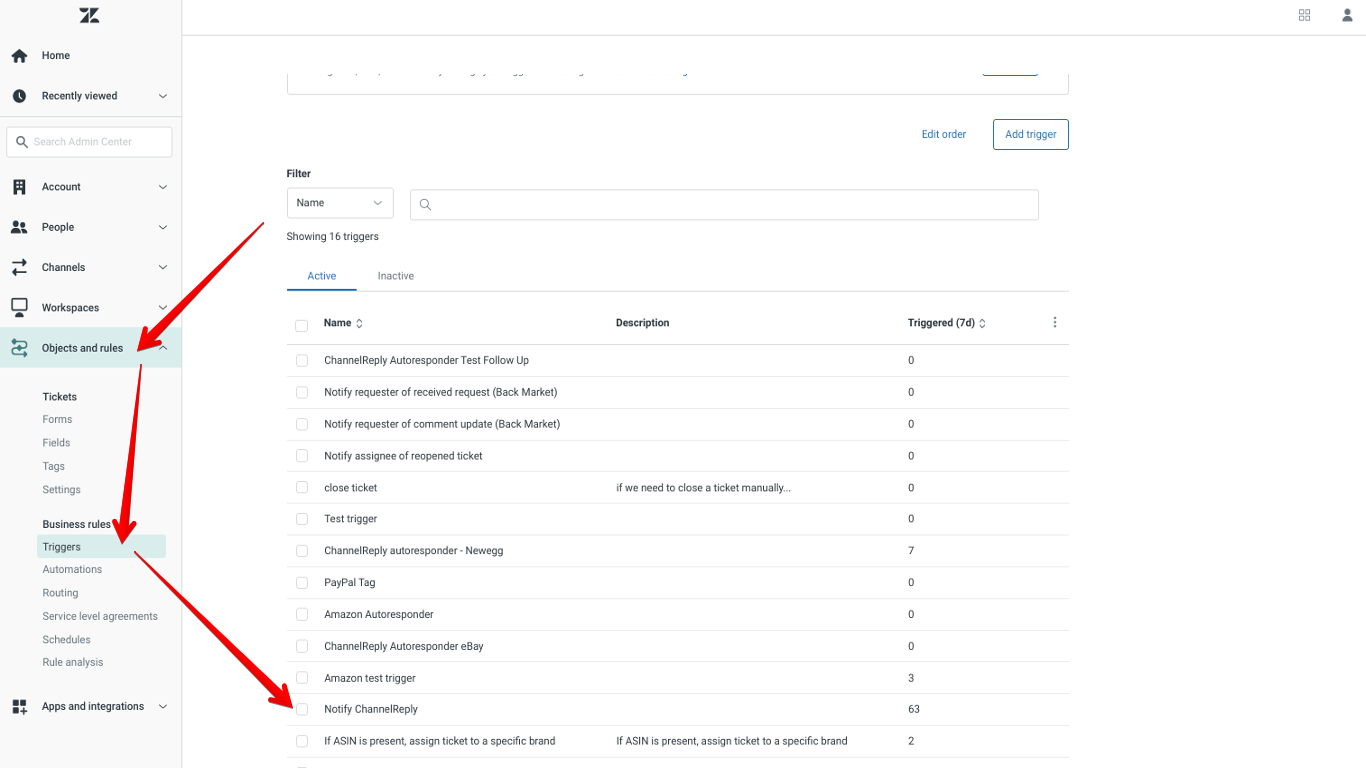Open the table options three-dot menu
Image resolution: width=1366 pixels, height=768 pixels.
coord(1054,322)
